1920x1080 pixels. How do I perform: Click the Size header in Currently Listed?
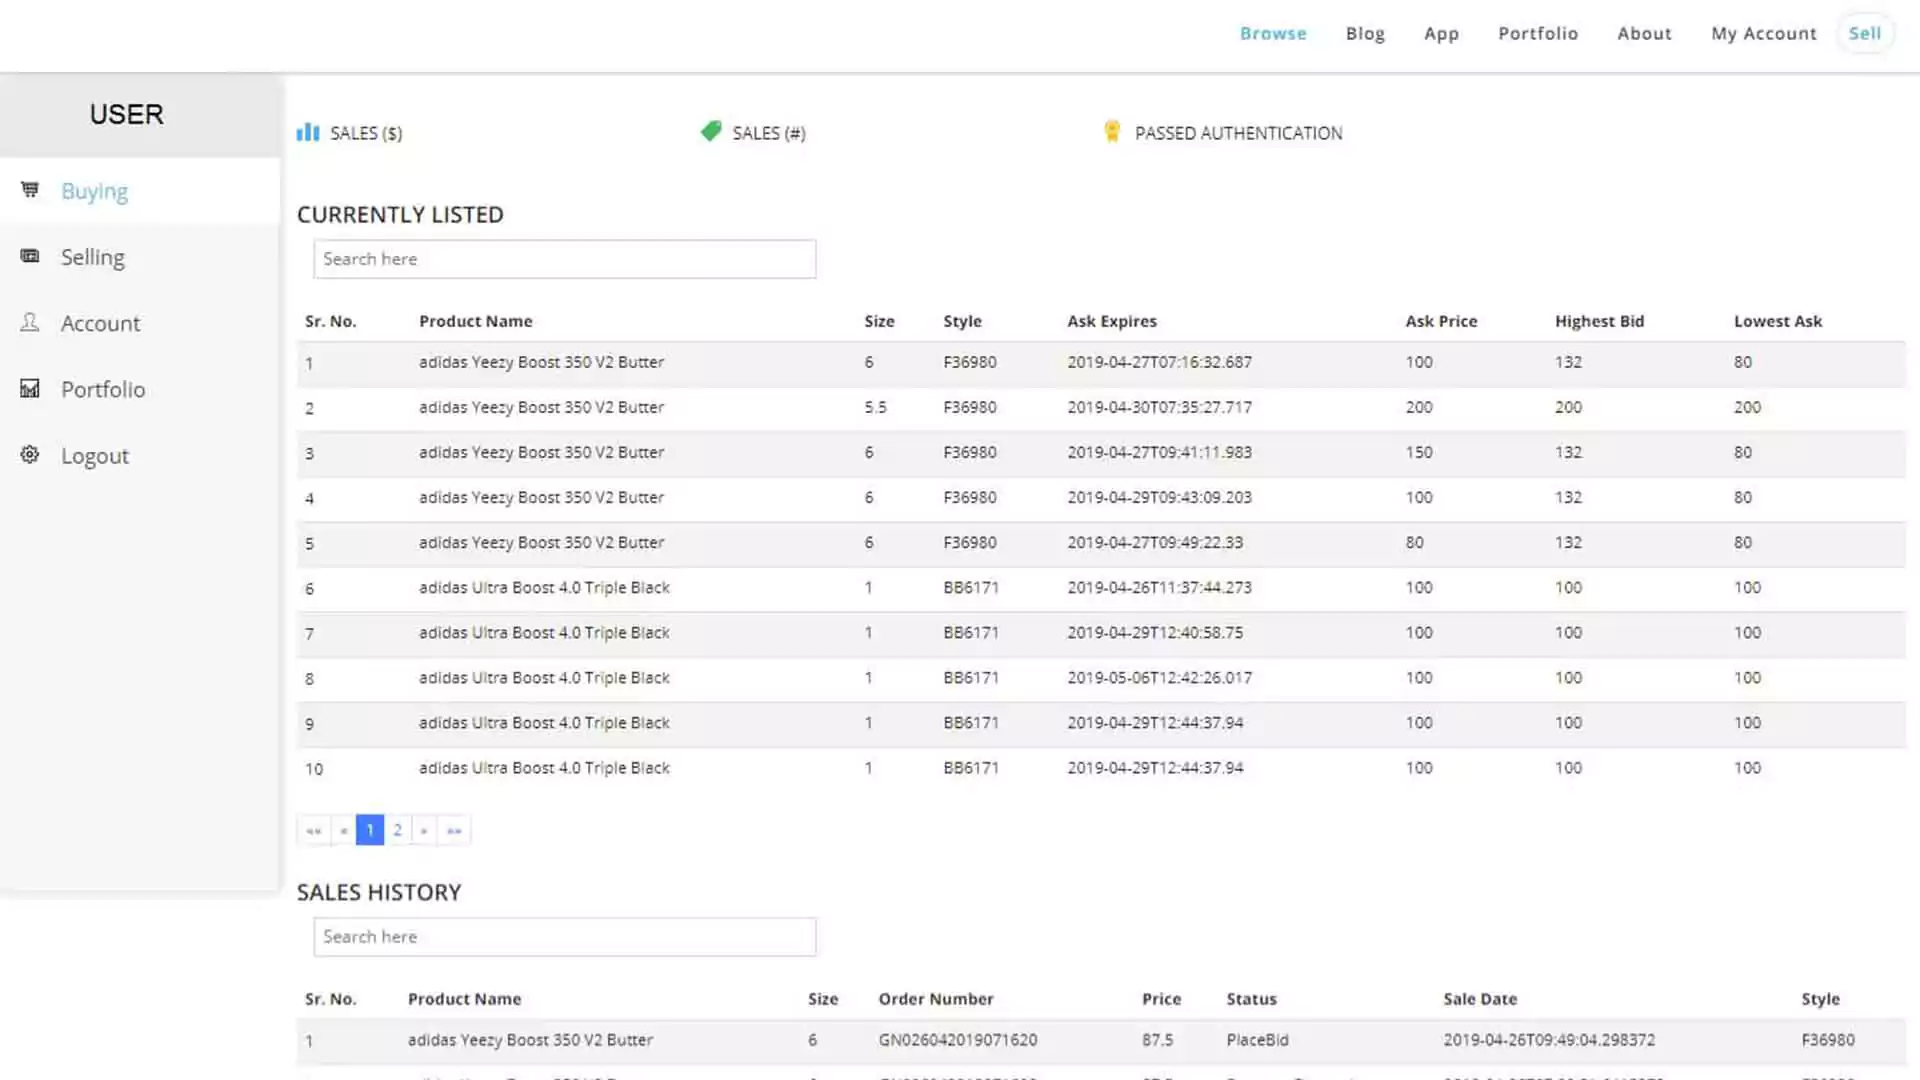pyautogui.click(x=879, y=321)
